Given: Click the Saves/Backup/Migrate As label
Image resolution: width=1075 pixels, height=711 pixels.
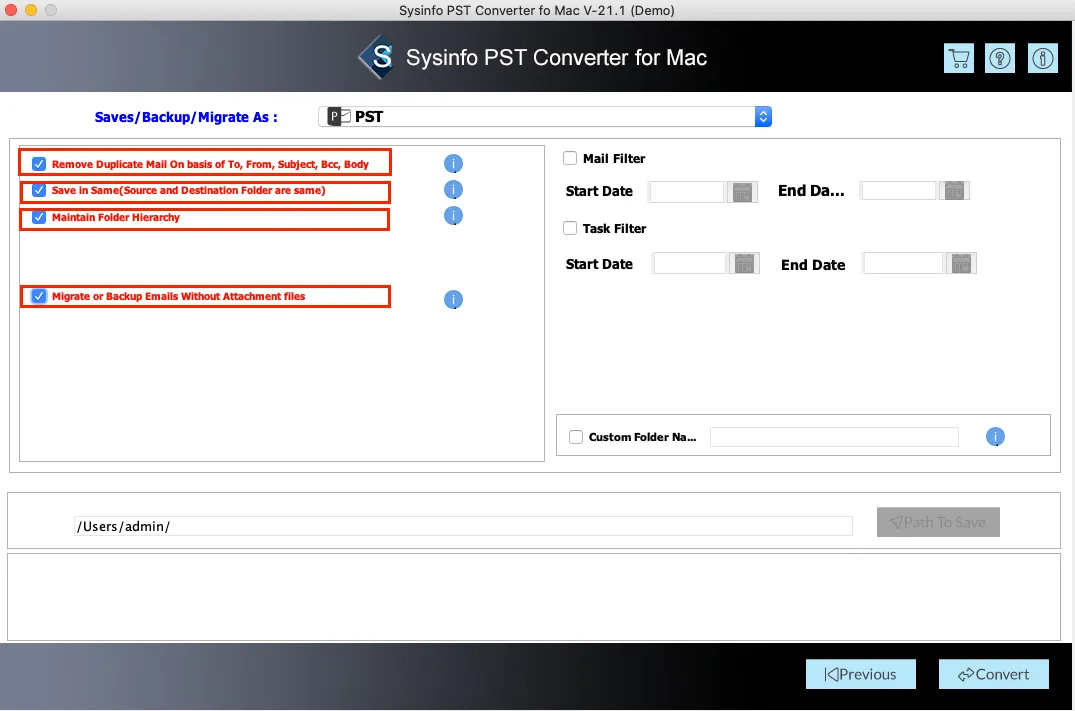Looking at the screenshot, I should [186, 117].
